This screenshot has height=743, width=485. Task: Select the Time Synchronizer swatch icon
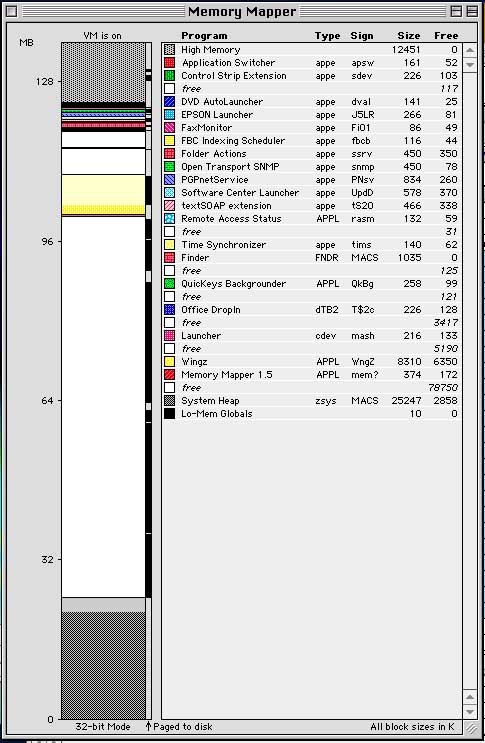click(x=169, y=245)
